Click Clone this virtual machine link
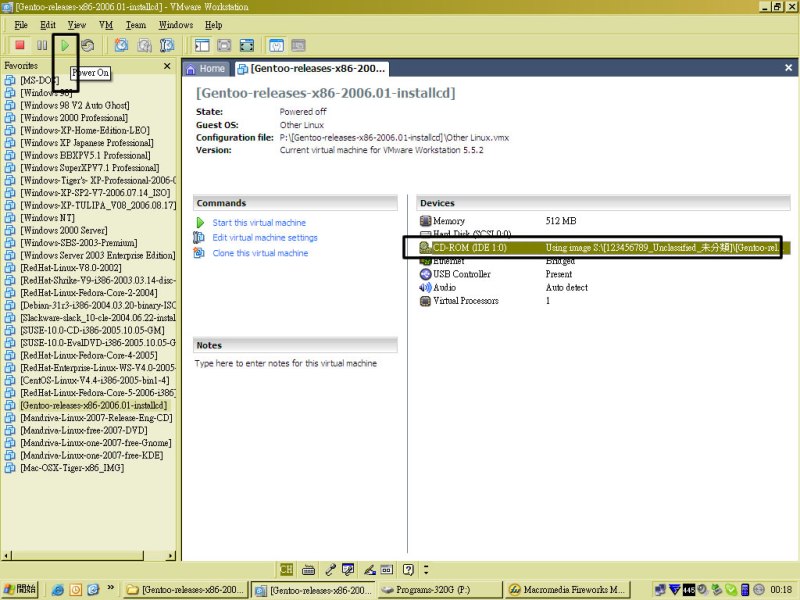 pos(260,253)
